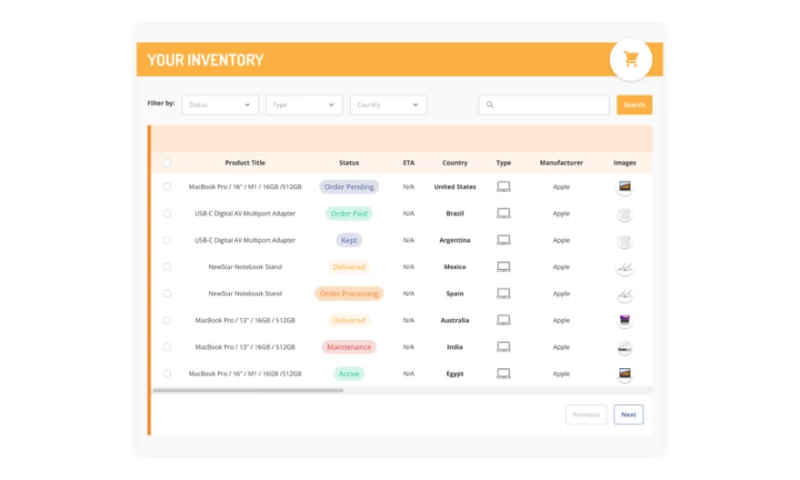The image size is (800, 480).
Task: Open the product image thumbnail for Australia row
Action: pyautogui.click(x=625, y=321)
